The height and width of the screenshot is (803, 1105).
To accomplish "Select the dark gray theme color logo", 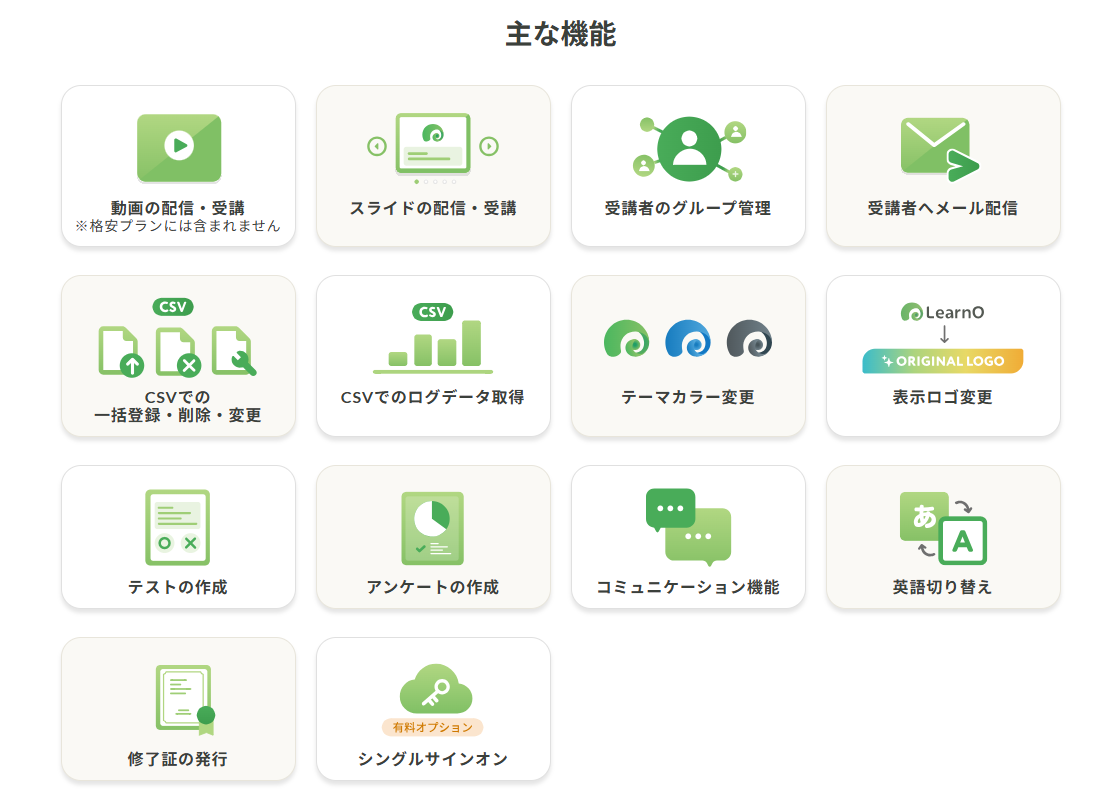I will click(749, 340).
